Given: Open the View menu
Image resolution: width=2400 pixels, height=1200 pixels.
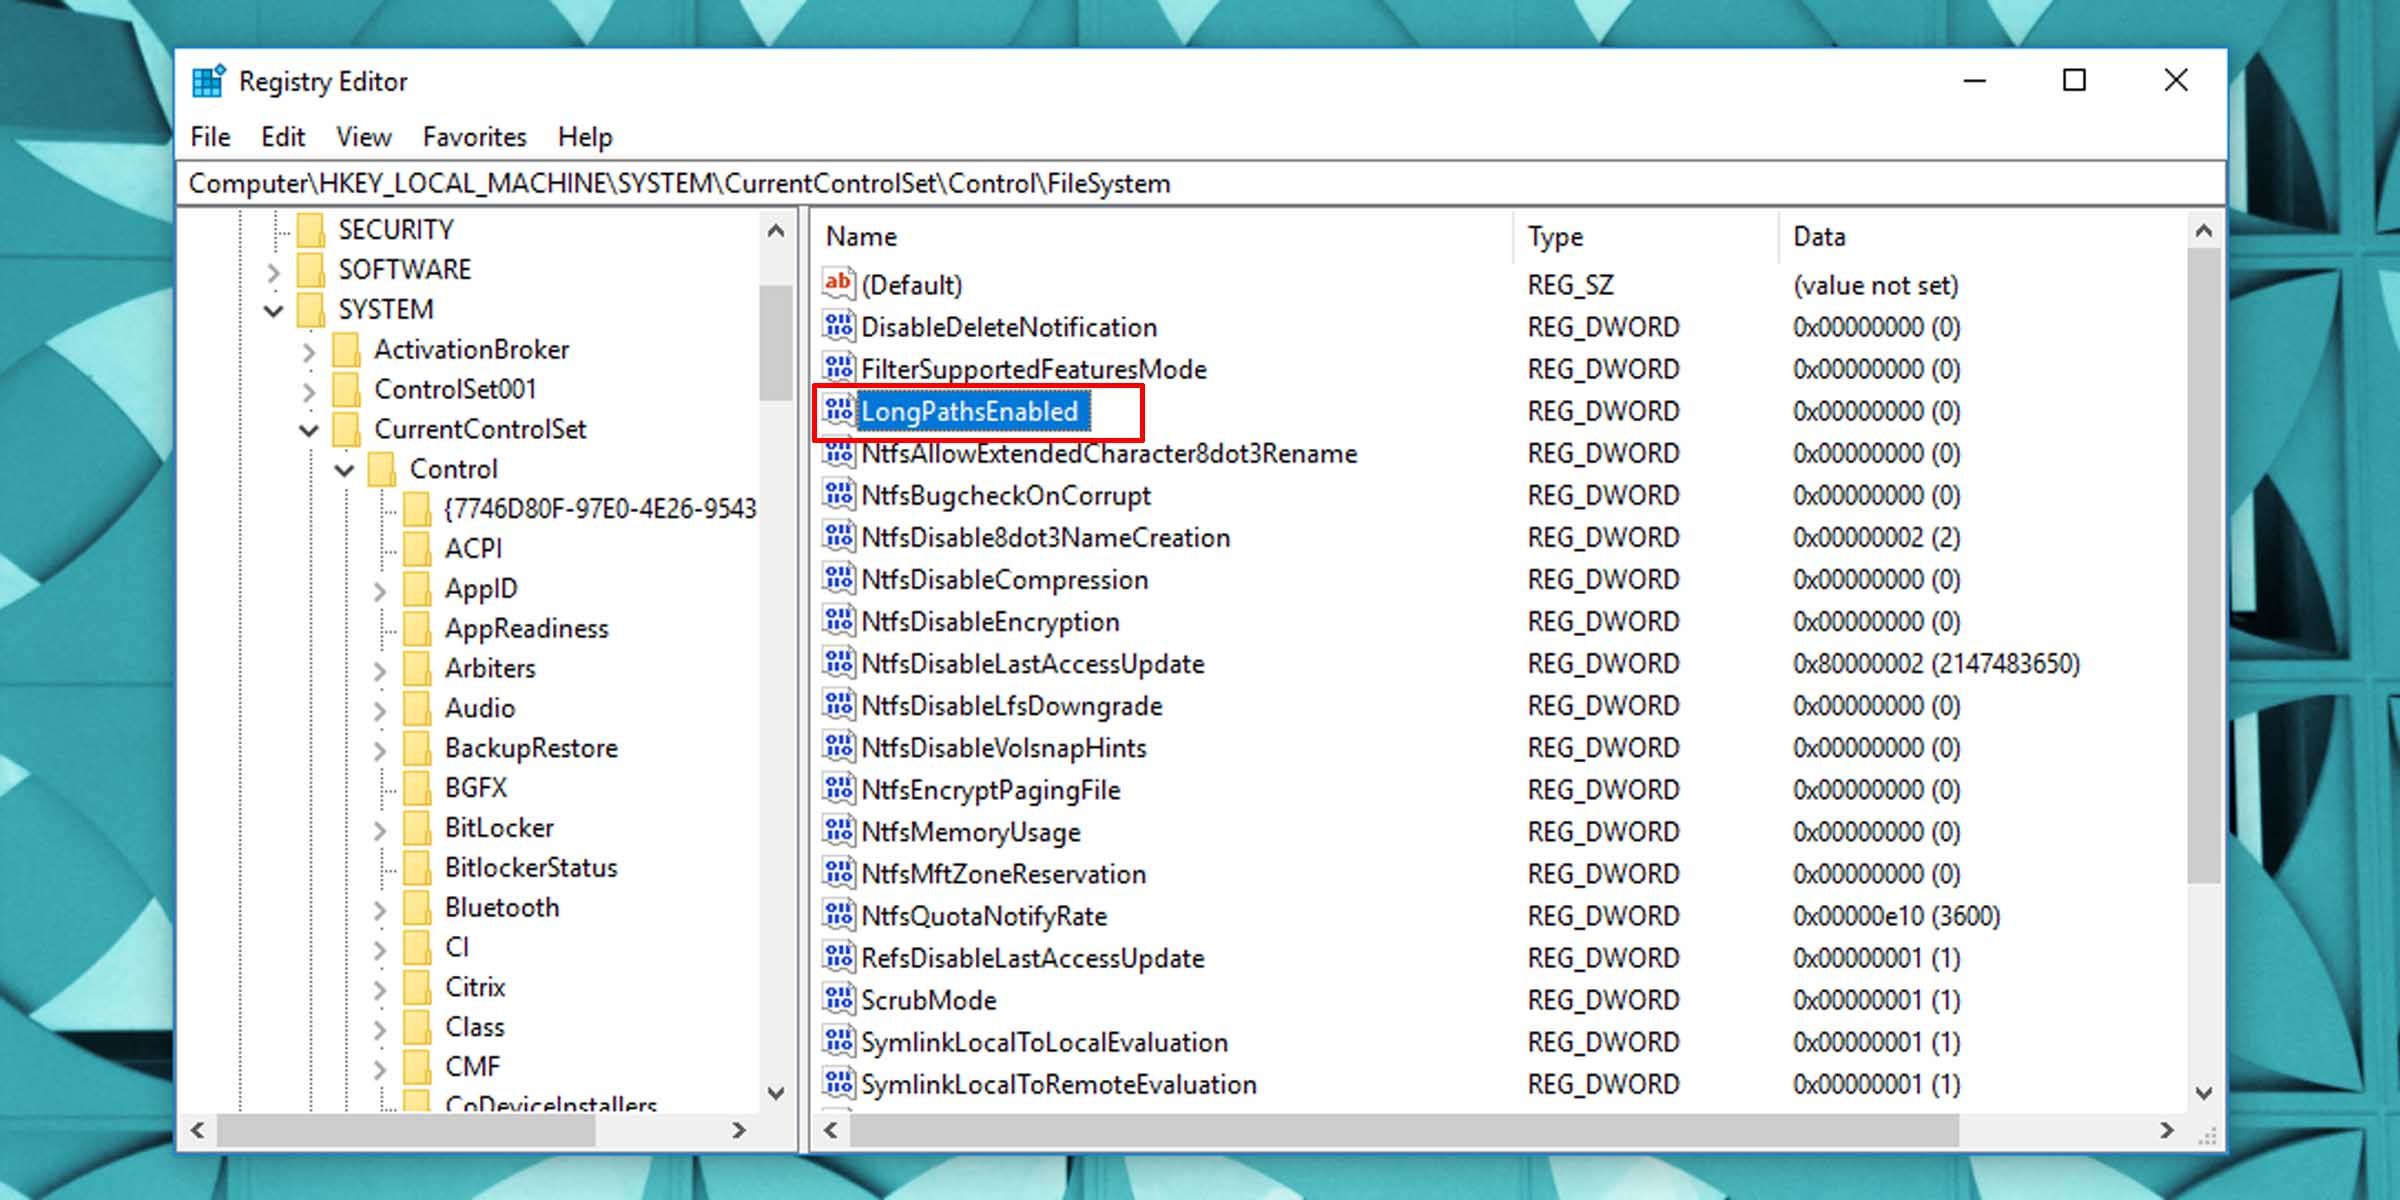Looking at the screenshot, I should click(x=363, y=137).
